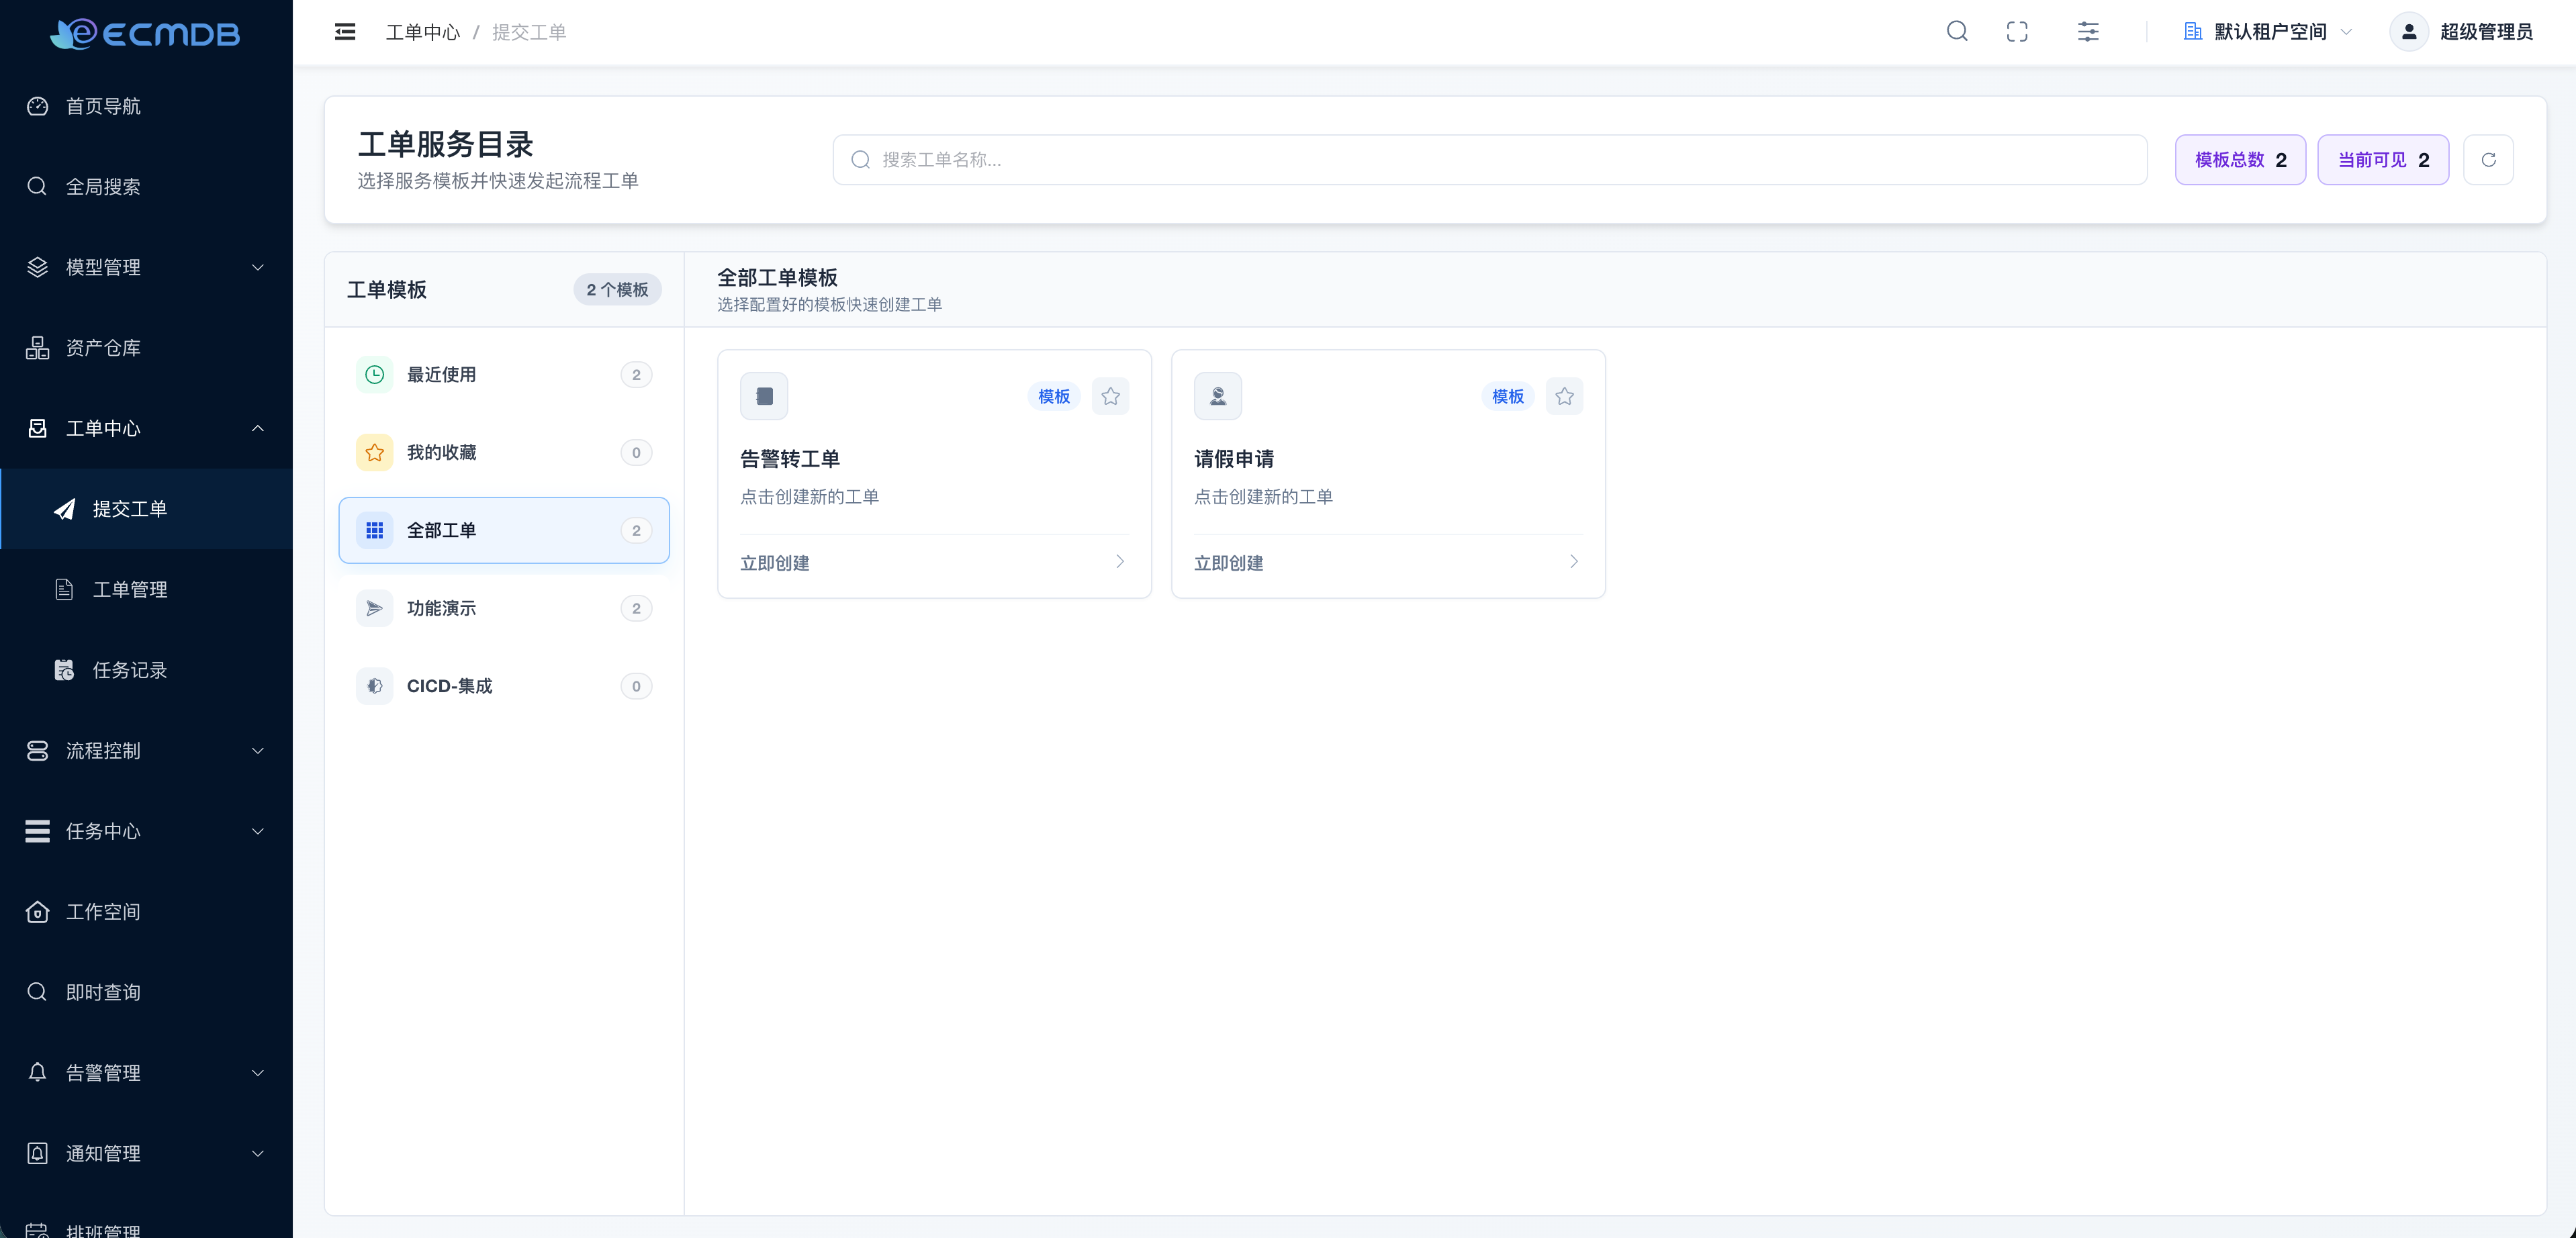Click the 最近使用 clock icon
The height and width of the screenshot is (1238, 2576).
[374, 374]
